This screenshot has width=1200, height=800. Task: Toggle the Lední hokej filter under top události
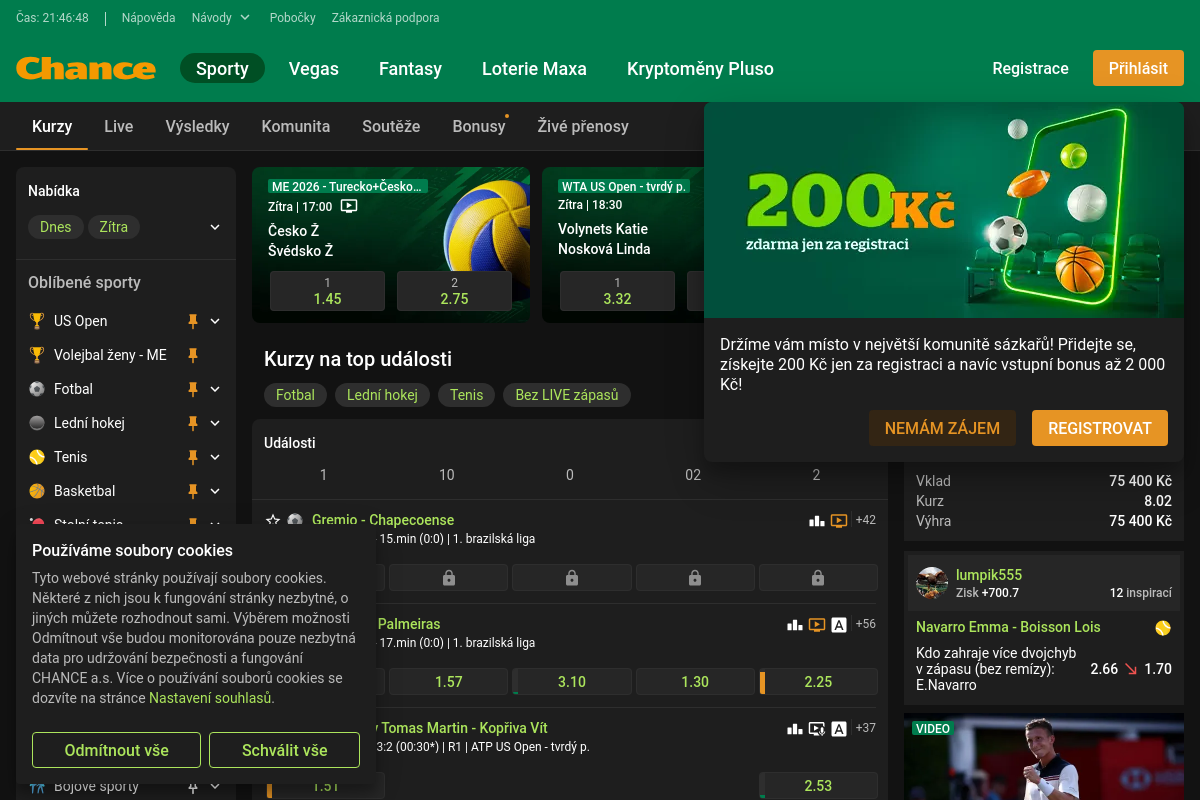[x=382, y=395]
